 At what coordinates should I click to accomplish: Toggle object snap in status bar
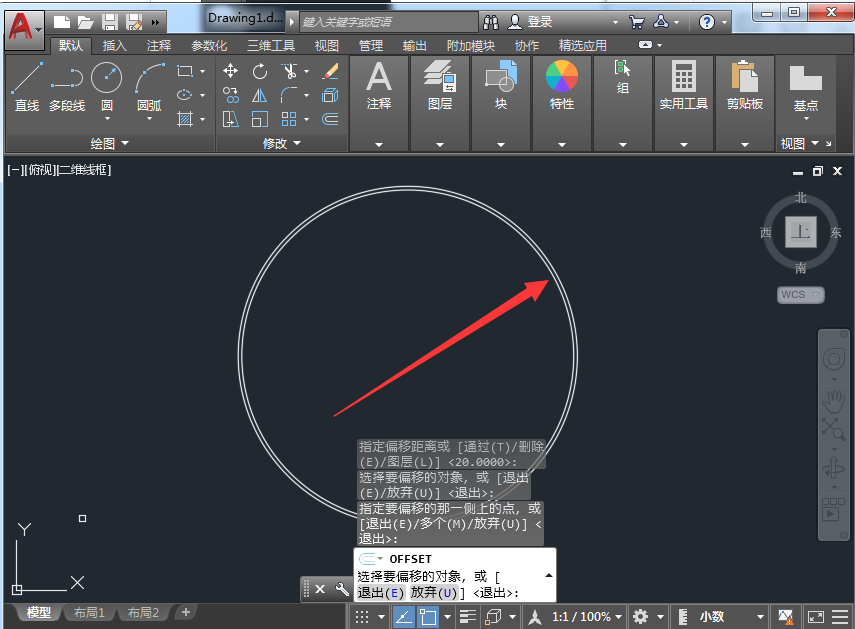point(427,617)
